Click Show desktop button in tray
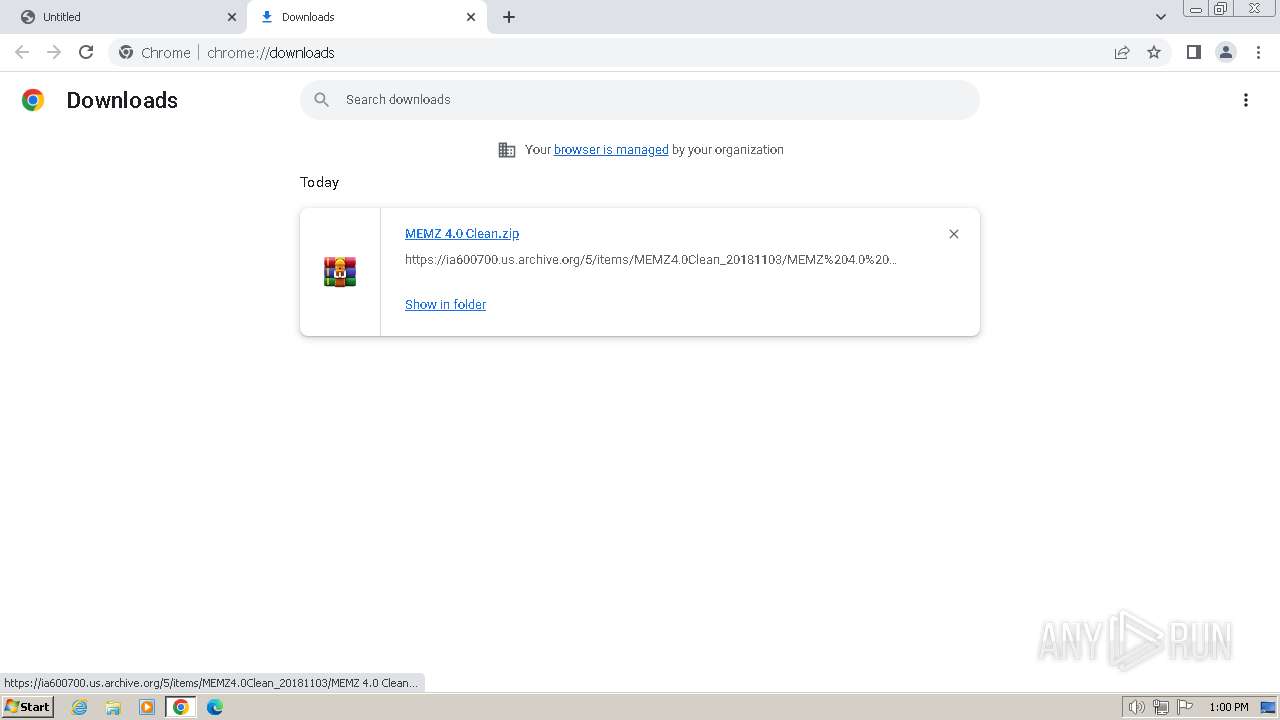Screen dimensions: 1280x720 (1268, 707)
